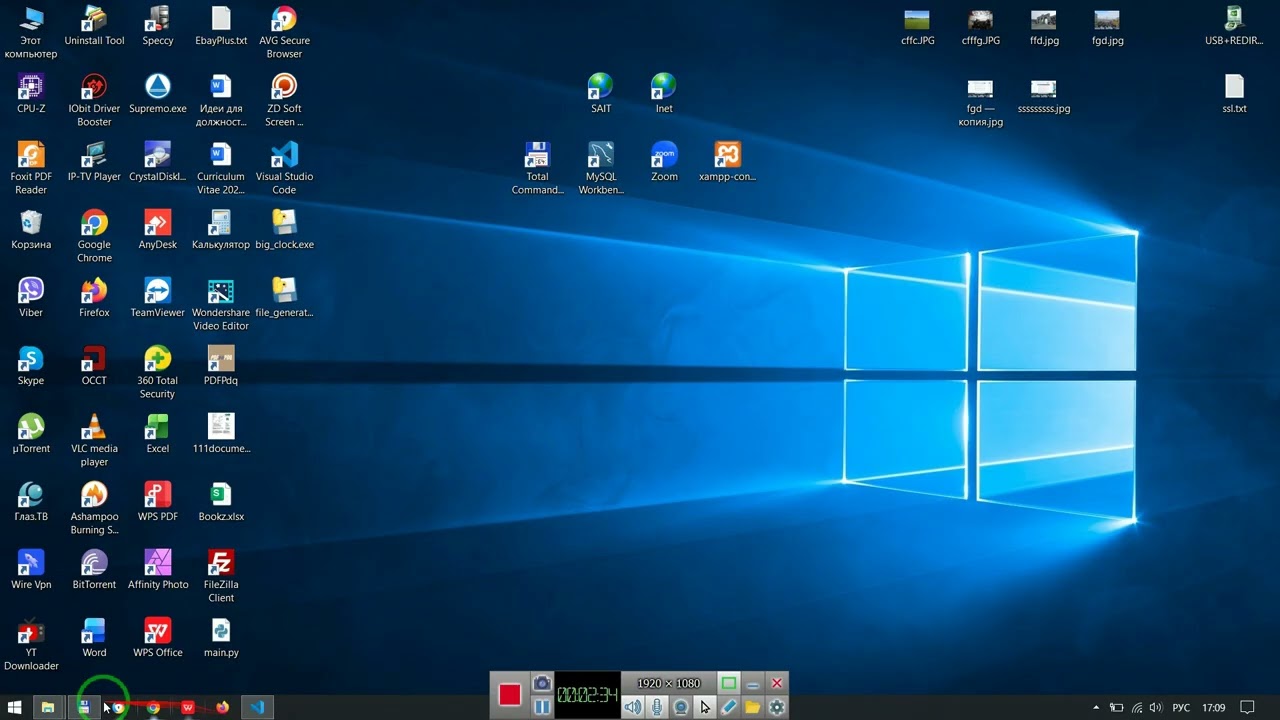Select the main.py Python file
1280x720 pixels.
(221, 638)
